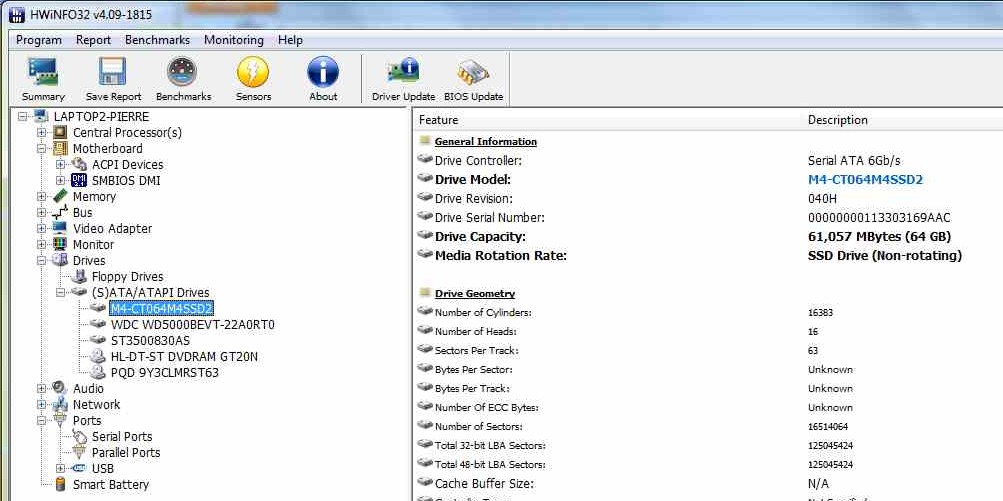This screenshot has height=501, width=1003.
Task: Click the ACPI Devices icon
Action: [x=79, y=164]
